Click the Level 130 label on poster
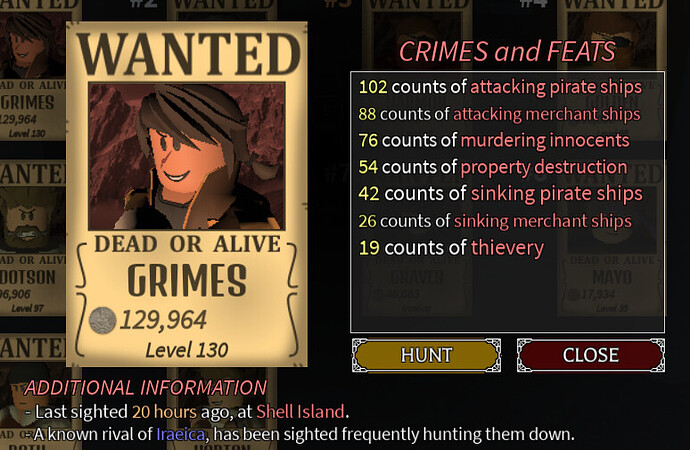 187,350
